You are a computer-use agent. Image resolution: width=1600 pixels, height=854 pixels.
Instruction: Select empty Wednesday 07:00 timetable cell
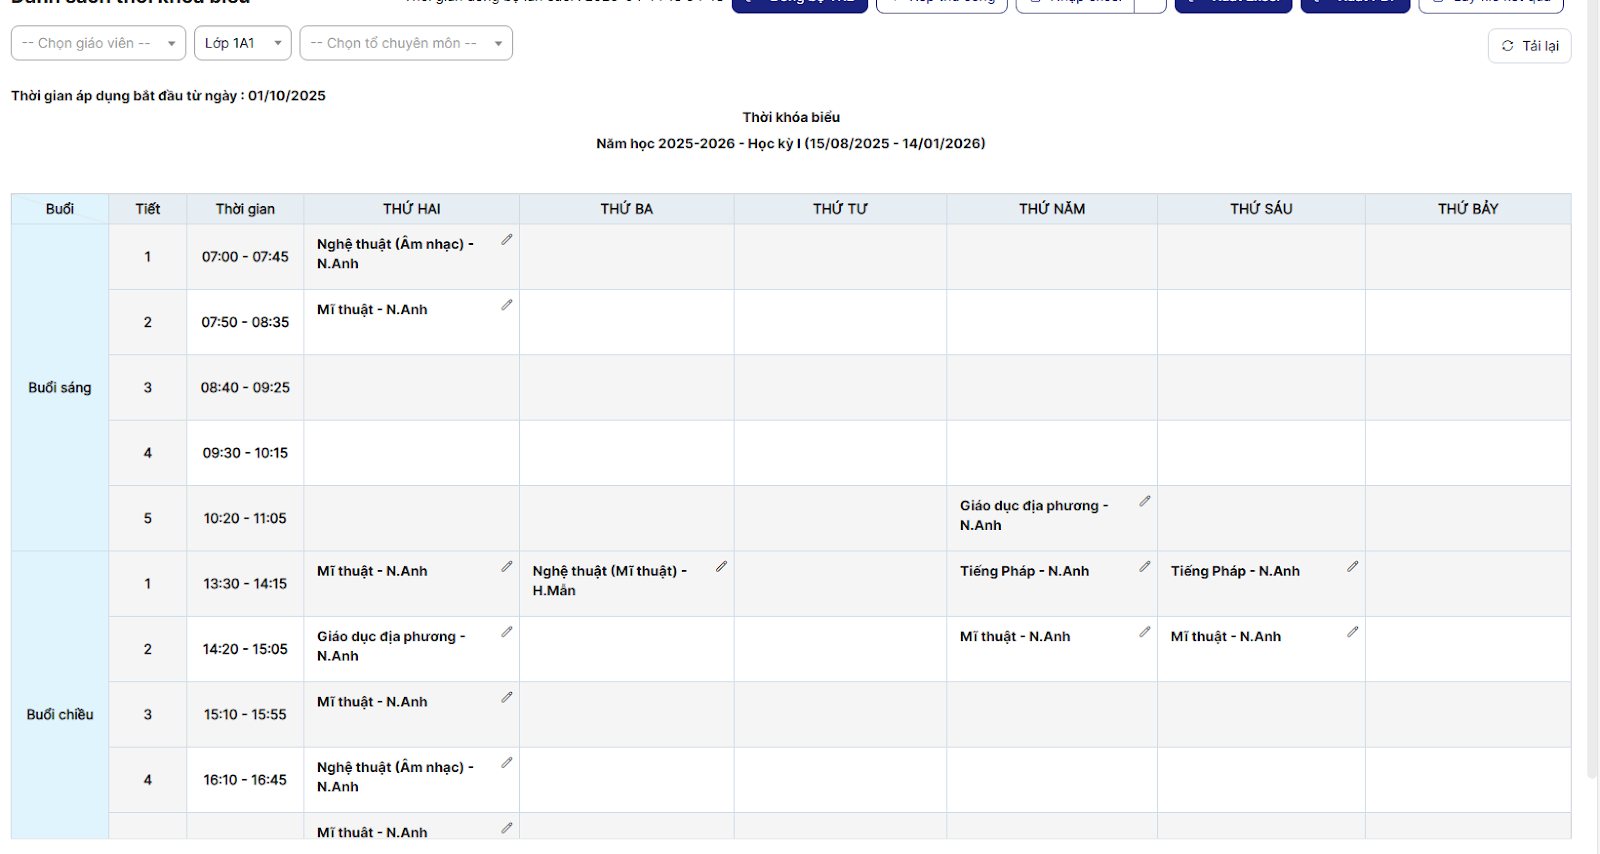click(840, 257)
